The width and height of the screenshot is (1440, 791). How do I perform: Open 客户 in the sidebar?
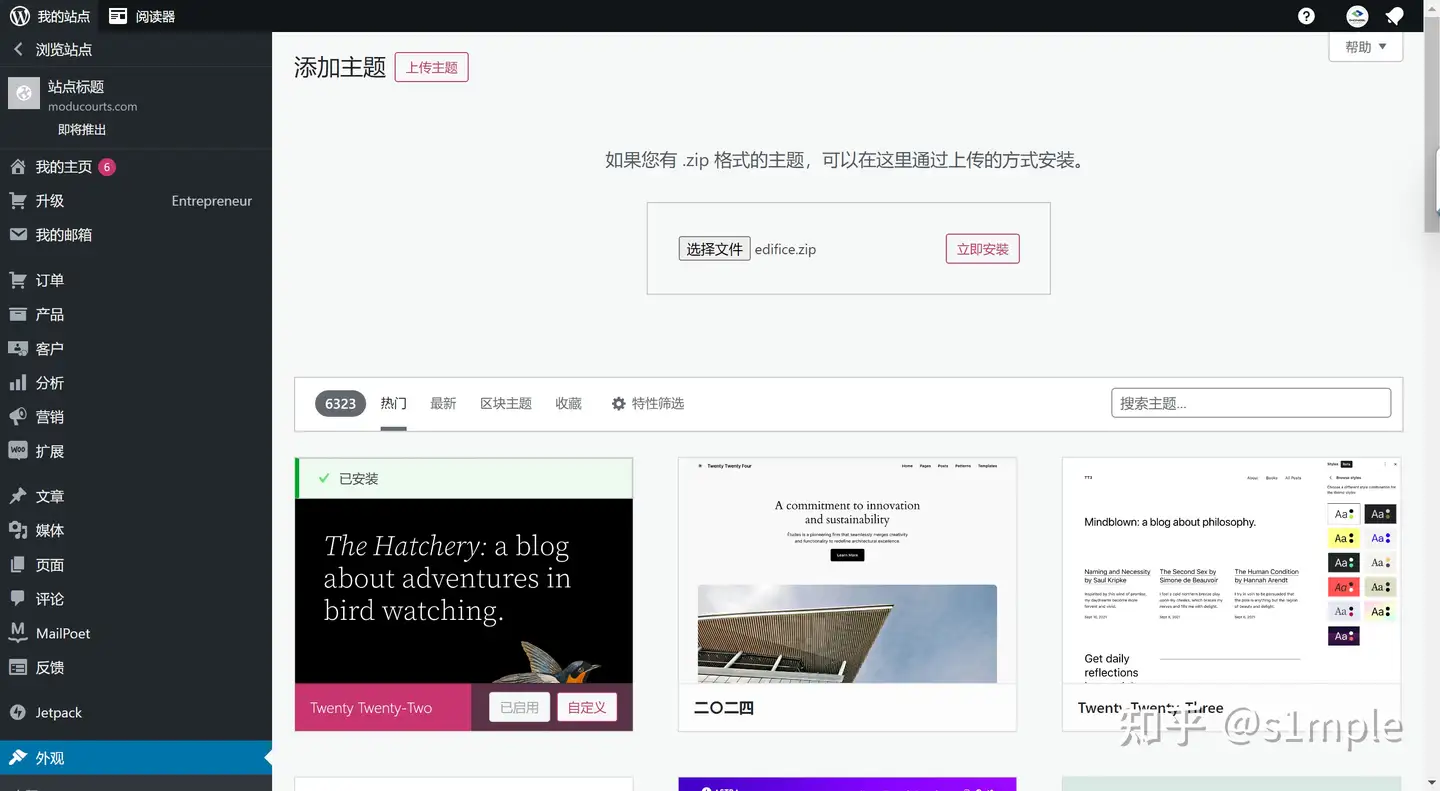point(136,348)
